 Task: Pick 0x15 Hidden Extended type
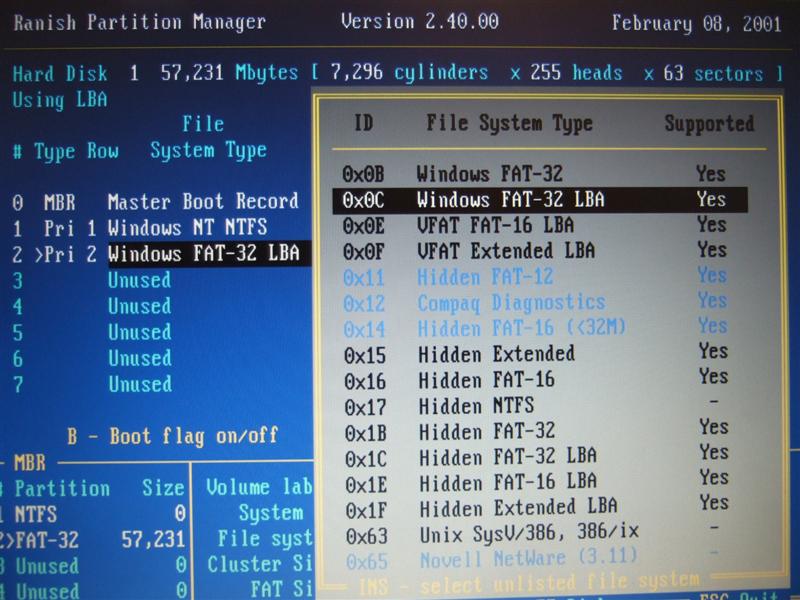pos(535,354)
